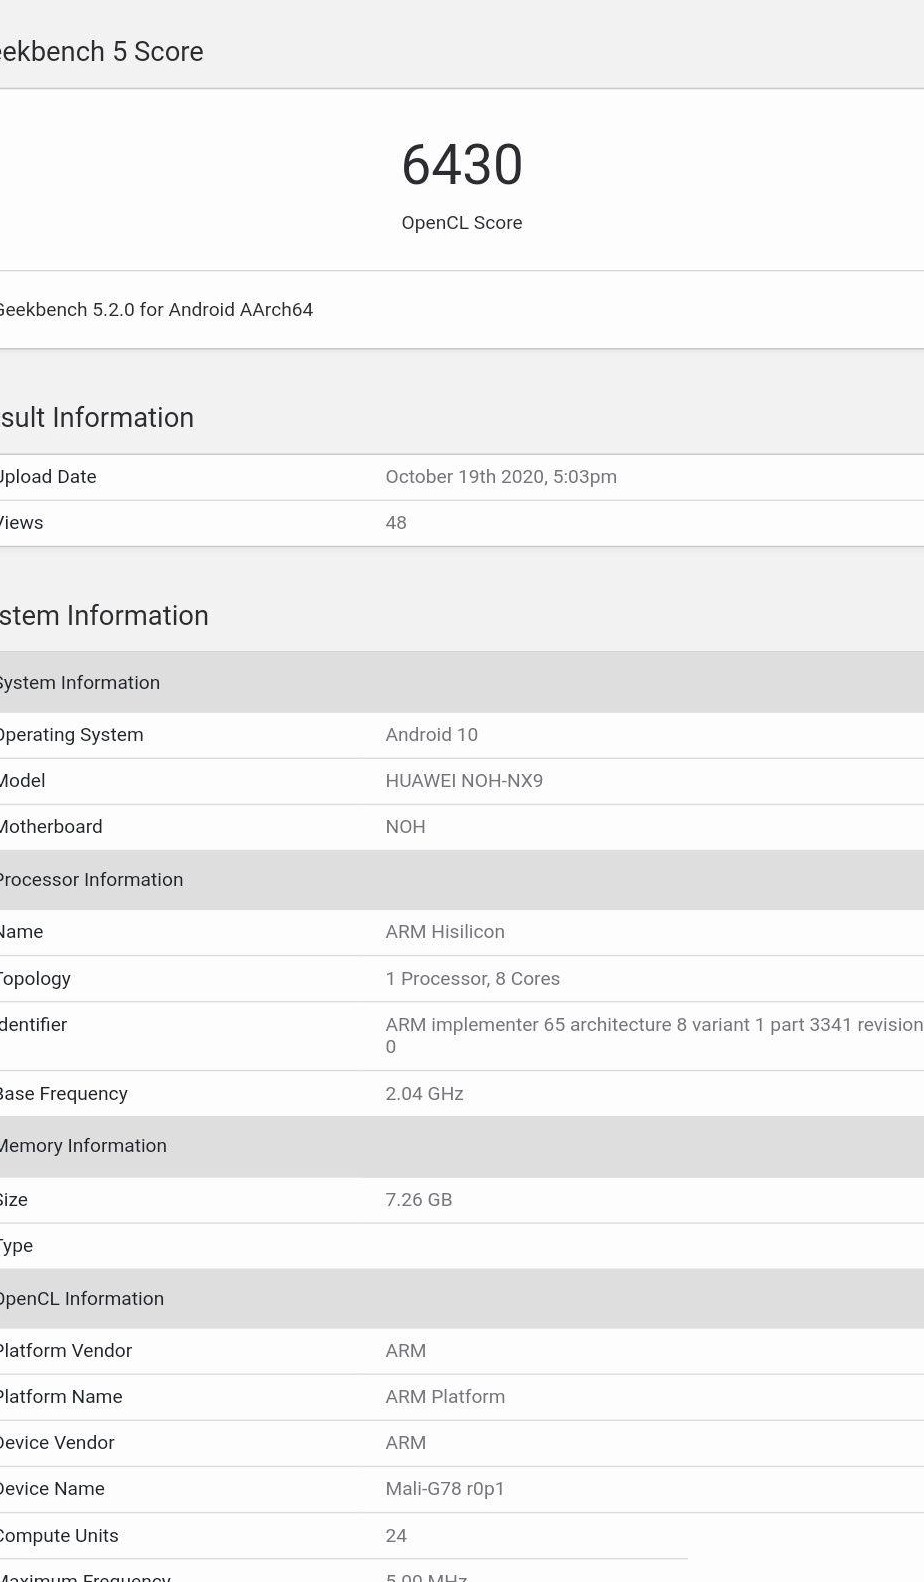Select the Android 10 operating system value
Viewport: 924px width, 1582px height.
click(432, 735)
